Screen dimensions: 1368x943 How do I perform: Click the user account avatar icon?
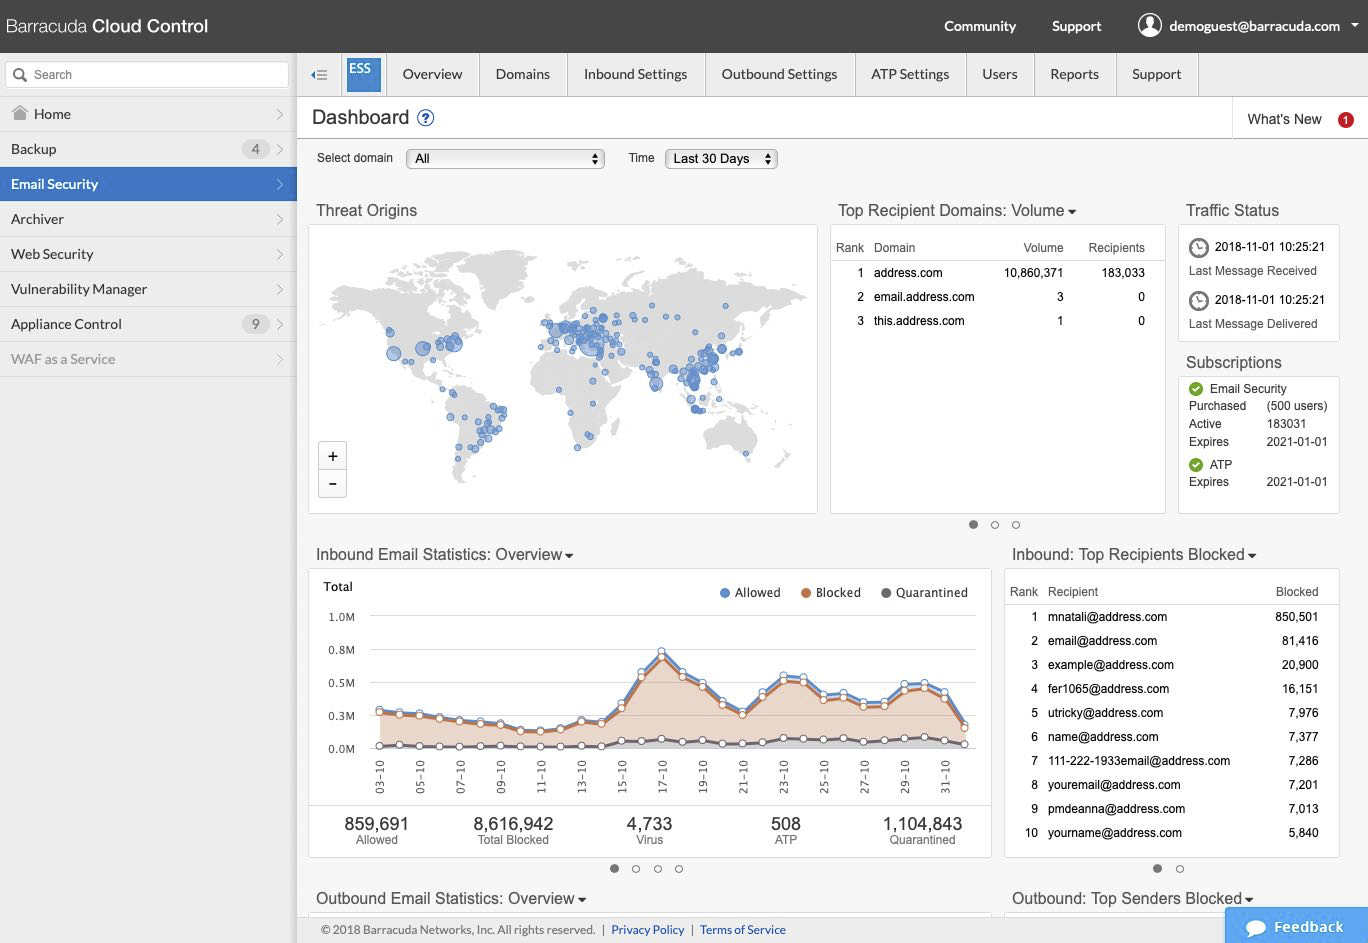pos(1150,25)
